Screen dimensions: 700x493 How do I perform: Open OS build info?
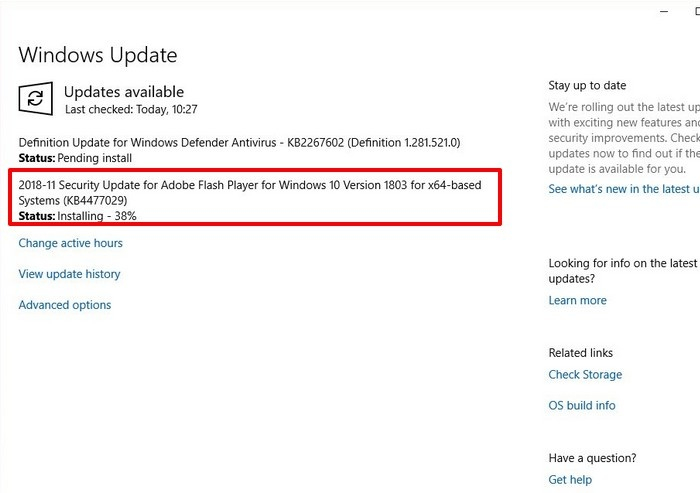click(582, 405)
